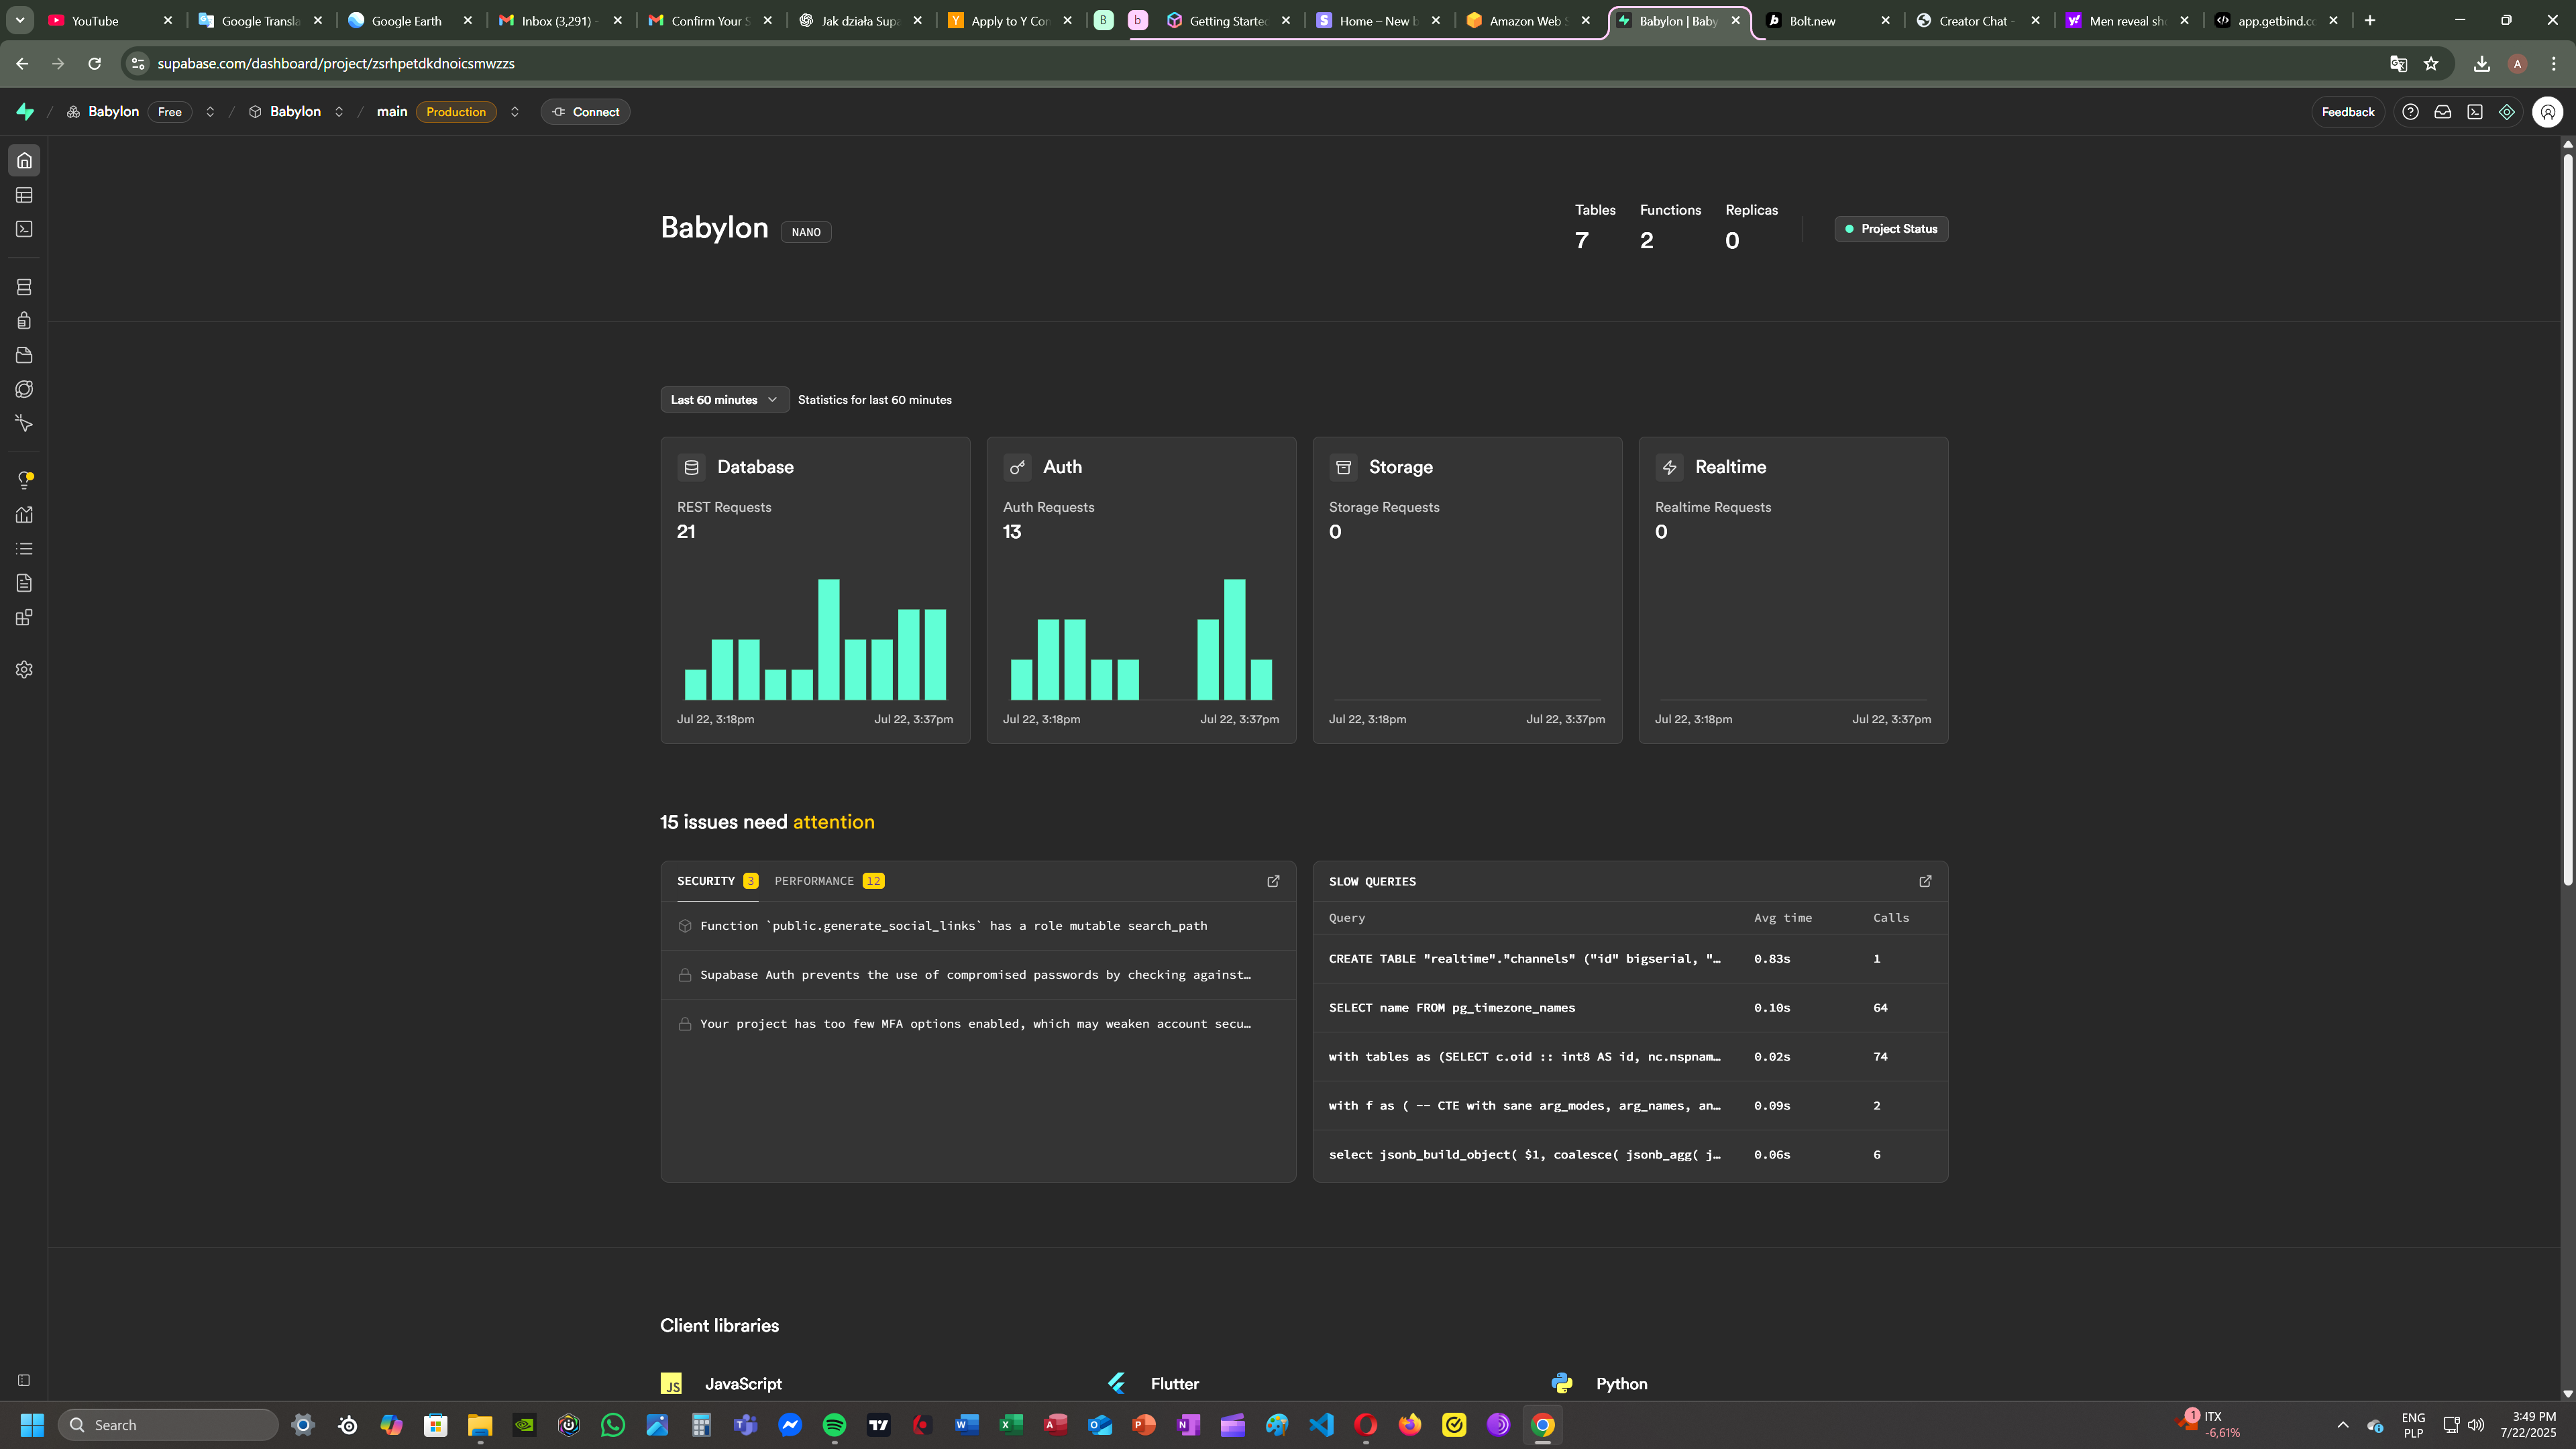This screenshot has width=2576, height=1449.
Task: Open the Authentication sidebar icon
Action: pyautogui.click(x=24, y=321)
